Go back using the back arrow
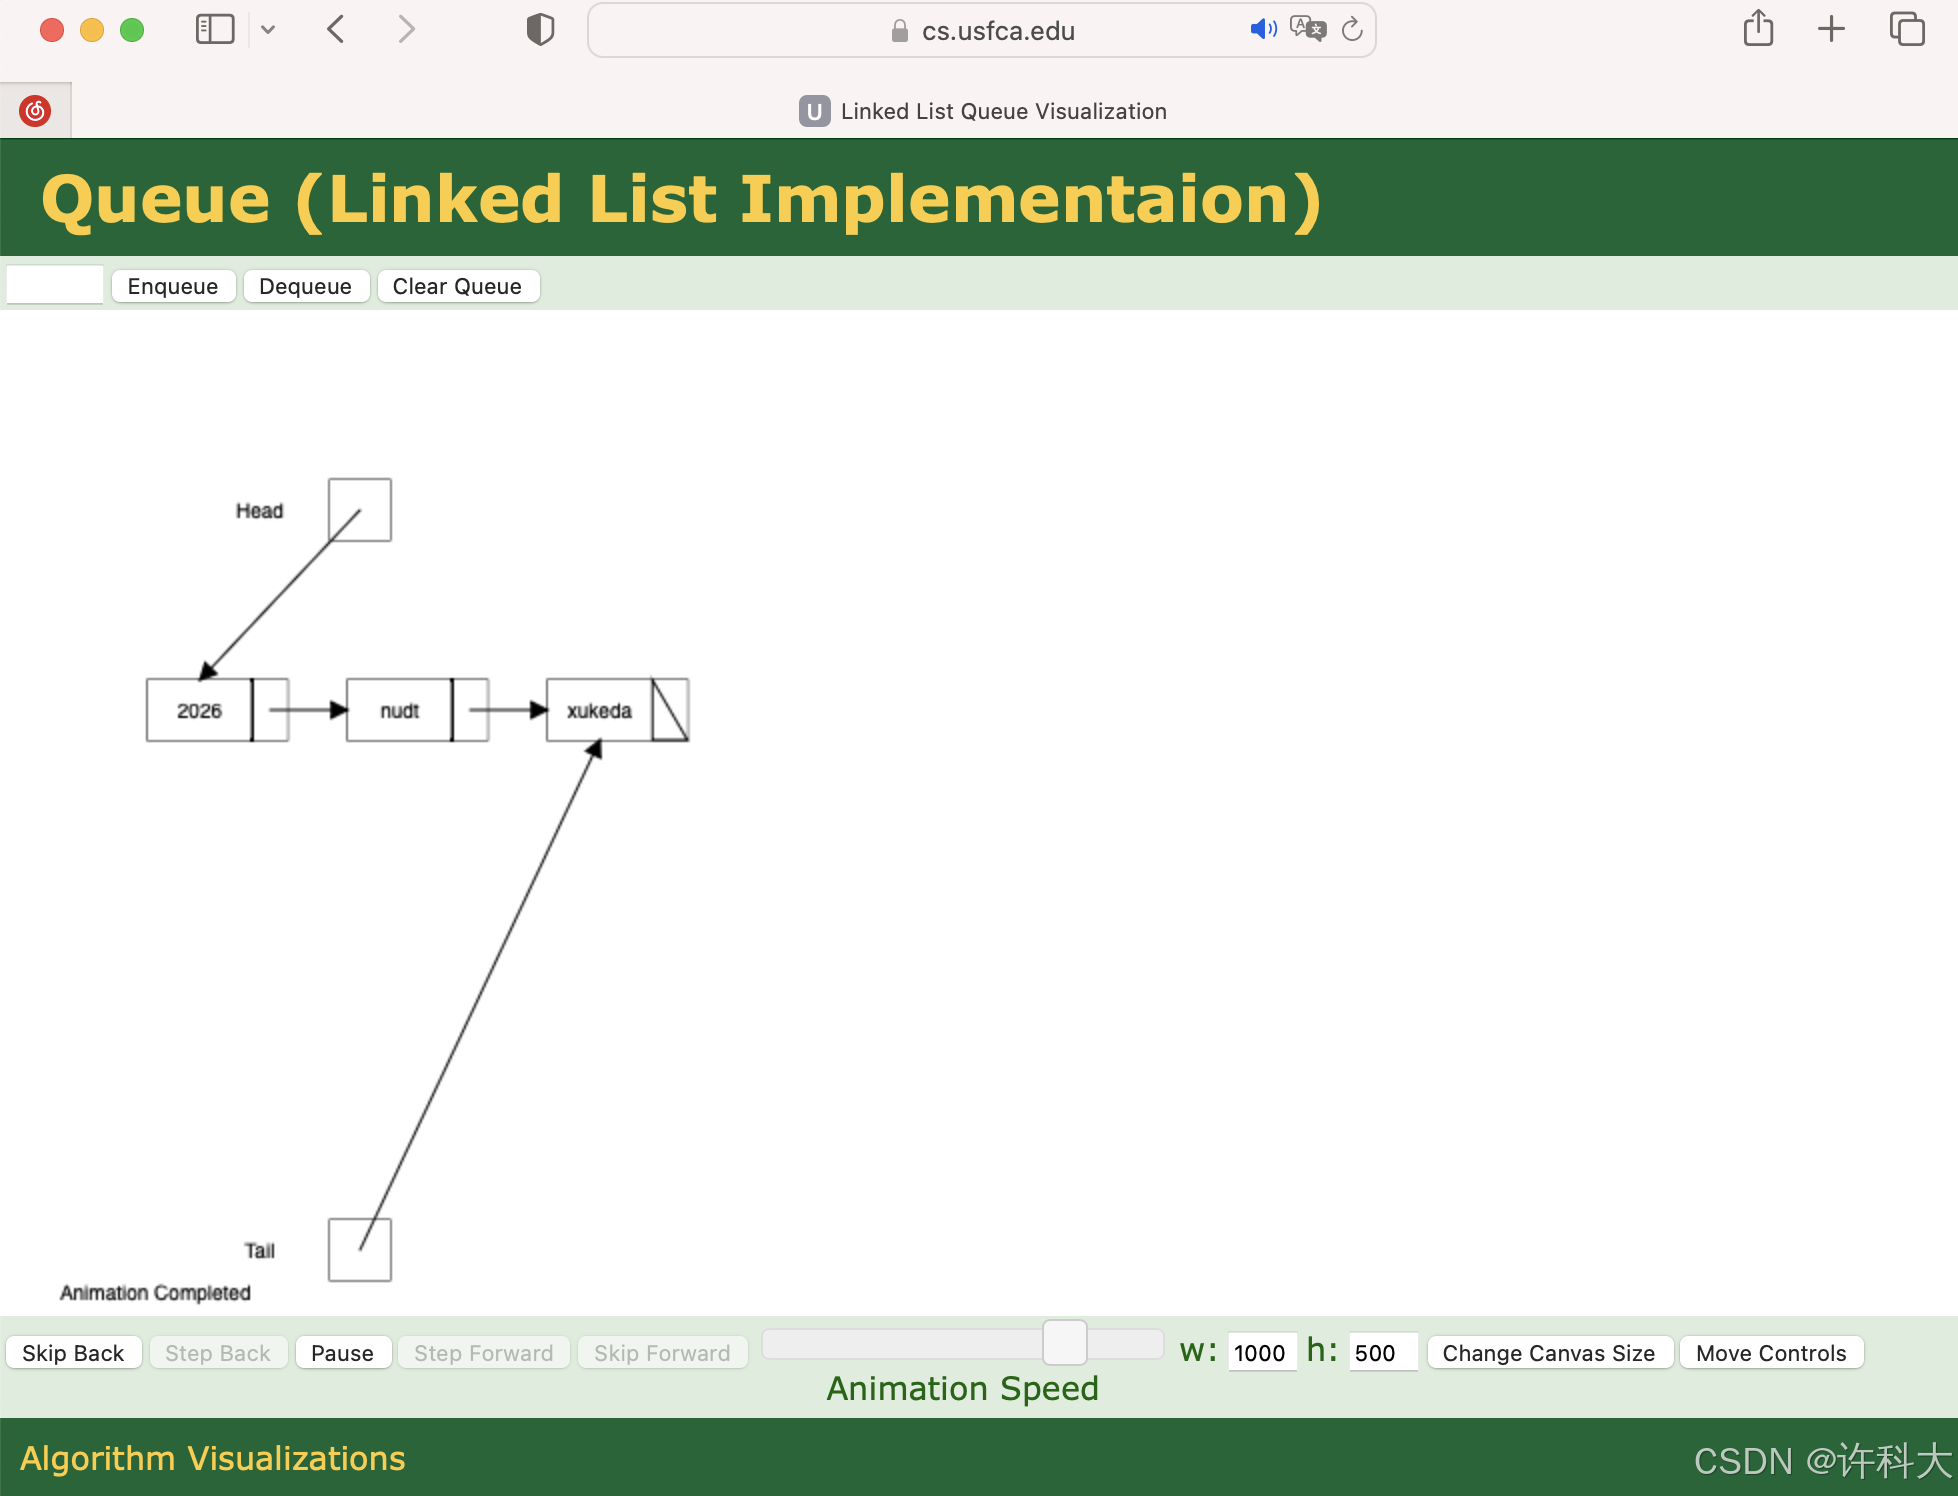1958x1496 pixels. [x=336, y=29]
